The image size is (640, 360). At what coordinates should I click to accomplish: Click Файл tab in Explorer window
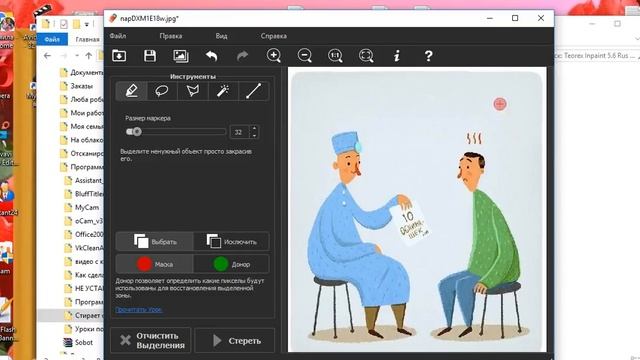52,39
